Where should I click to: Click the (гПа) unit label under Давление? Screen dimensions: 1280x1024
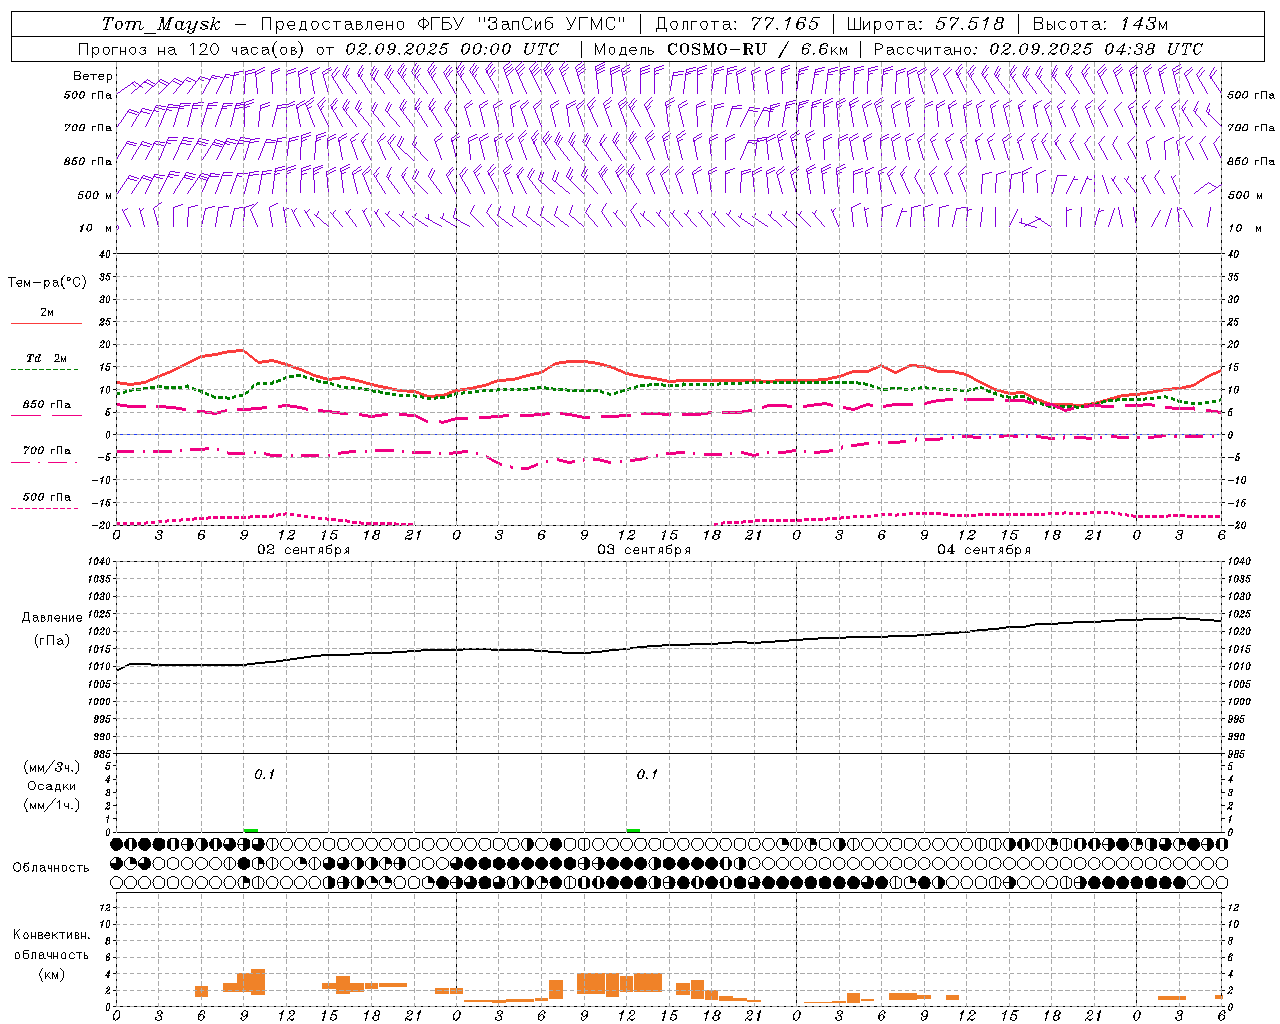(x=52, y=641)
